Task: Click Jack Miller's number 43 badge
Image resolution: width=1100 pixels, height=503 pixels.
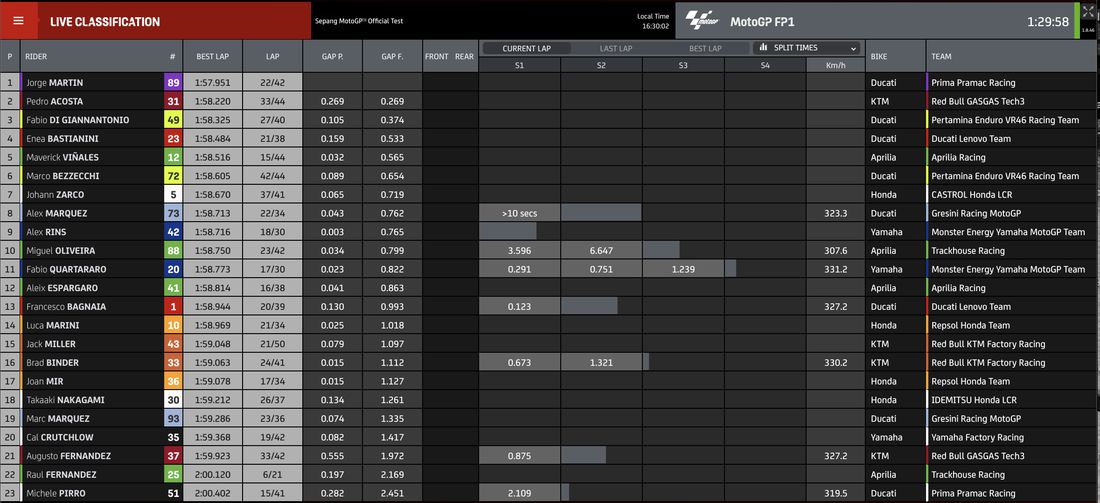Action: pyautogui.click(x=173, y=344)
